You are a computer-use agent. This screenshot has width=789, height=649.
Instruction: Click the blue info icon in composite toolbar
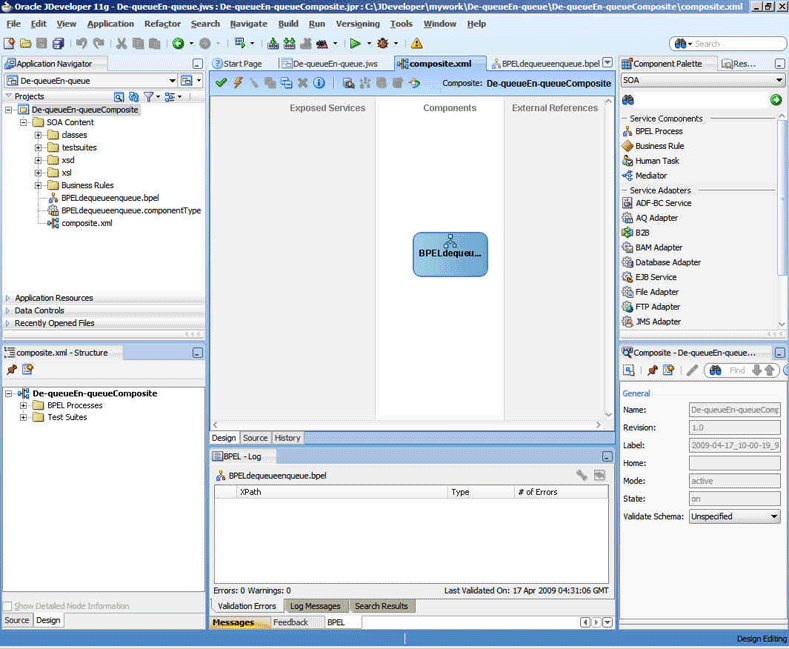point(319,83)
